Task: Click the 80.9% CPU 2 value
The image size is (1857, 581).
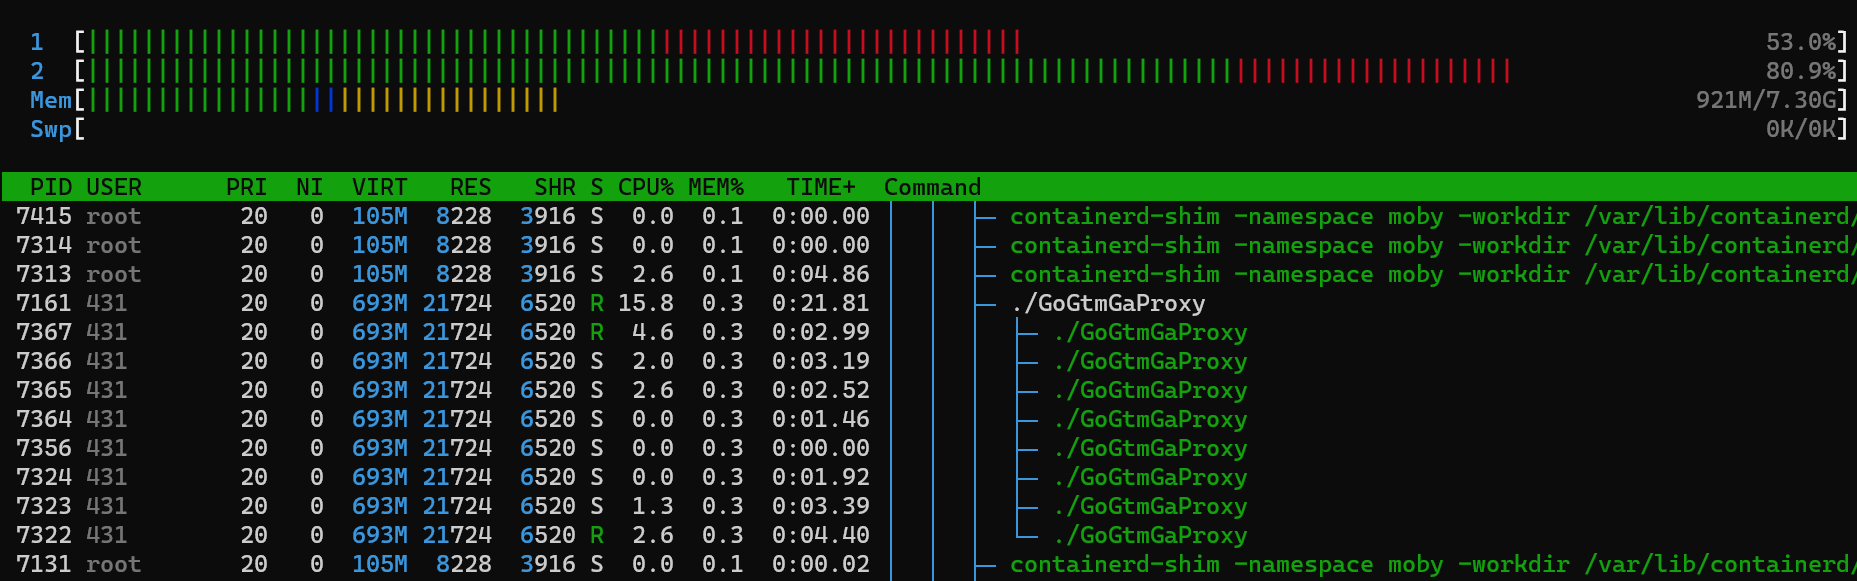Action: 1801,71
